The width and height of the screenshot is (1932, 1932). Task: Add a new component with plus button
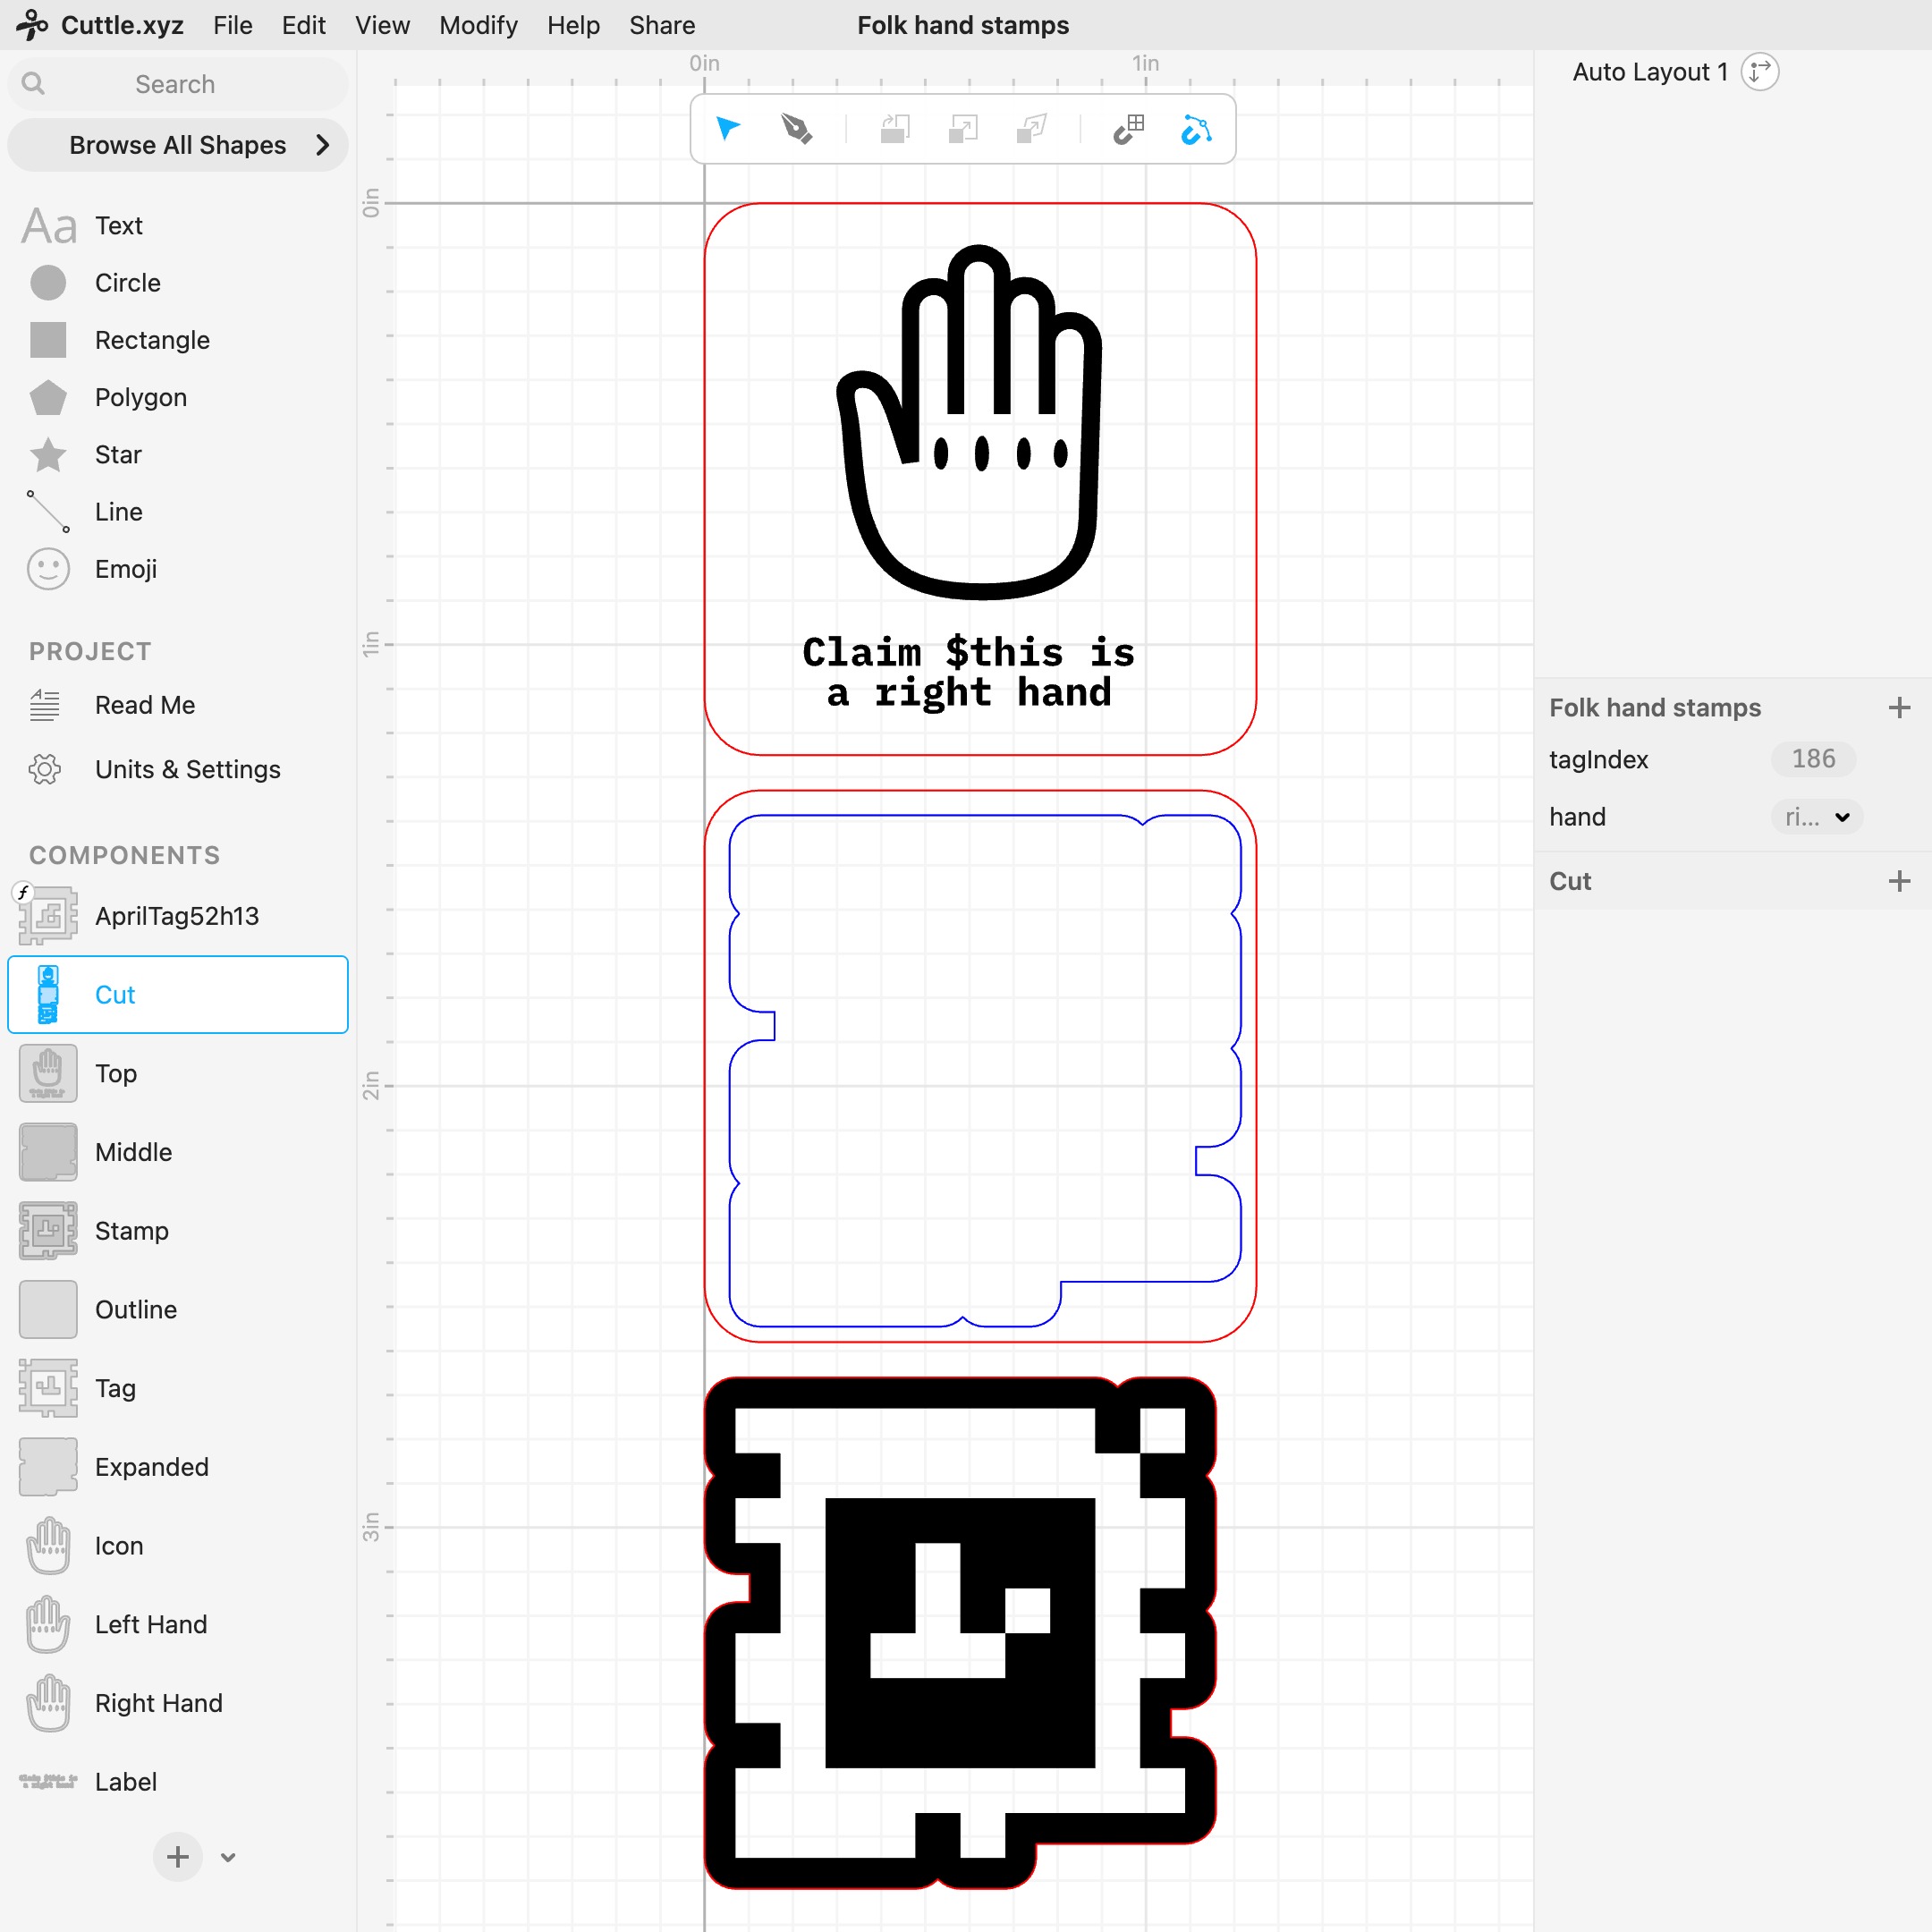(x=178, y=1857)
